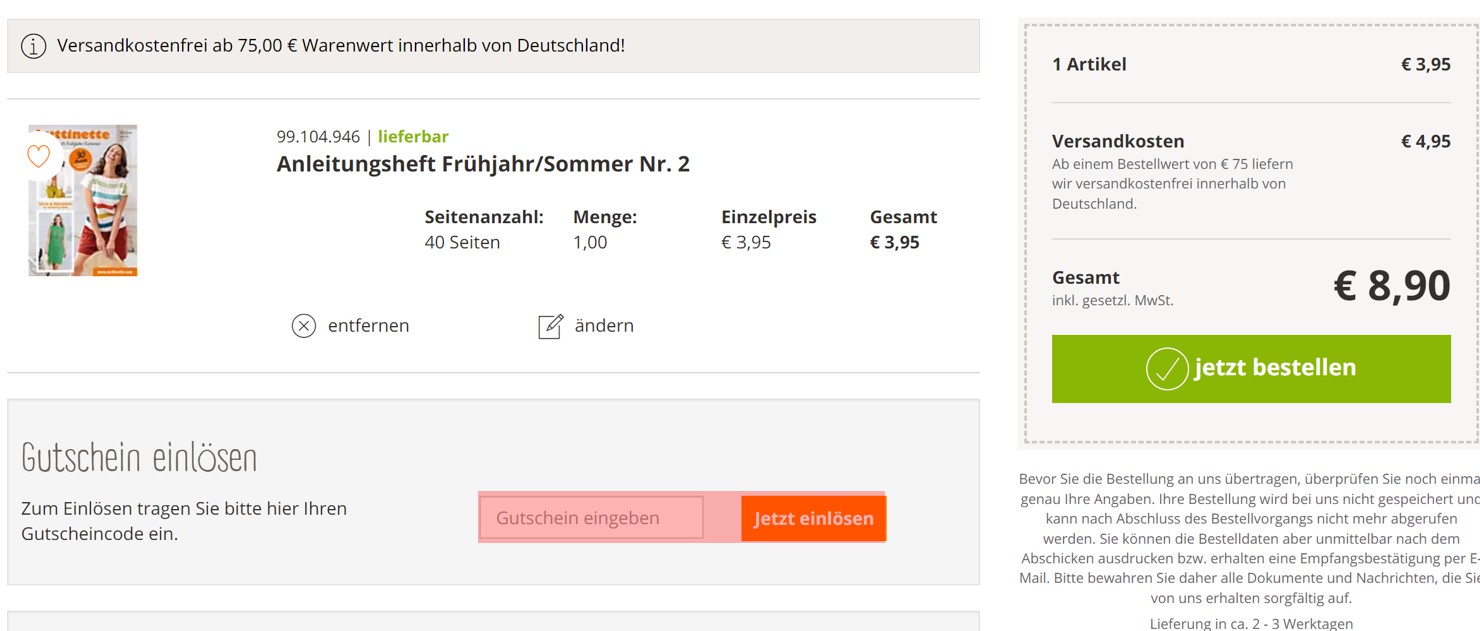Click the Lieferung in ca. 2 - 3 Werktagen text
This screenshot has width=1480, height=631.
coord(1251,623)
